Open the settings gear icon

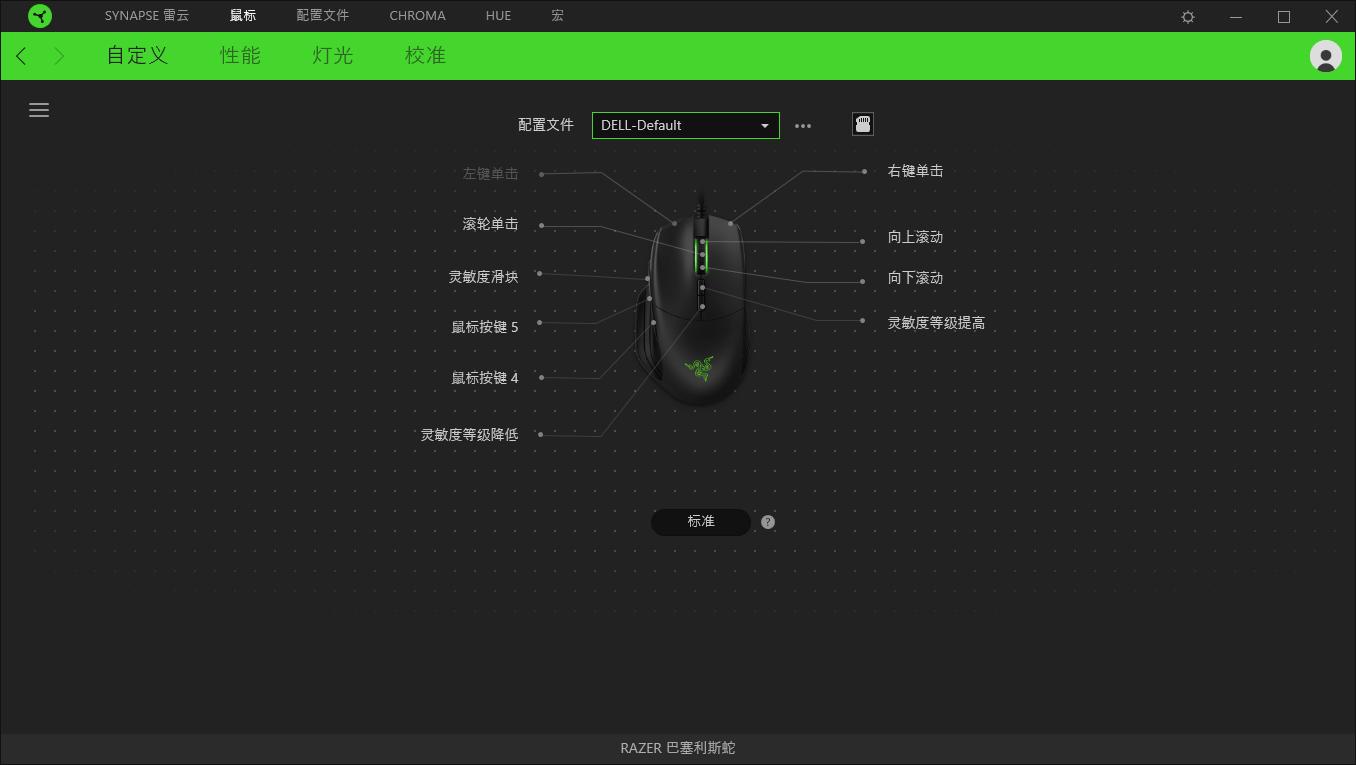[x=1186, y=16]
